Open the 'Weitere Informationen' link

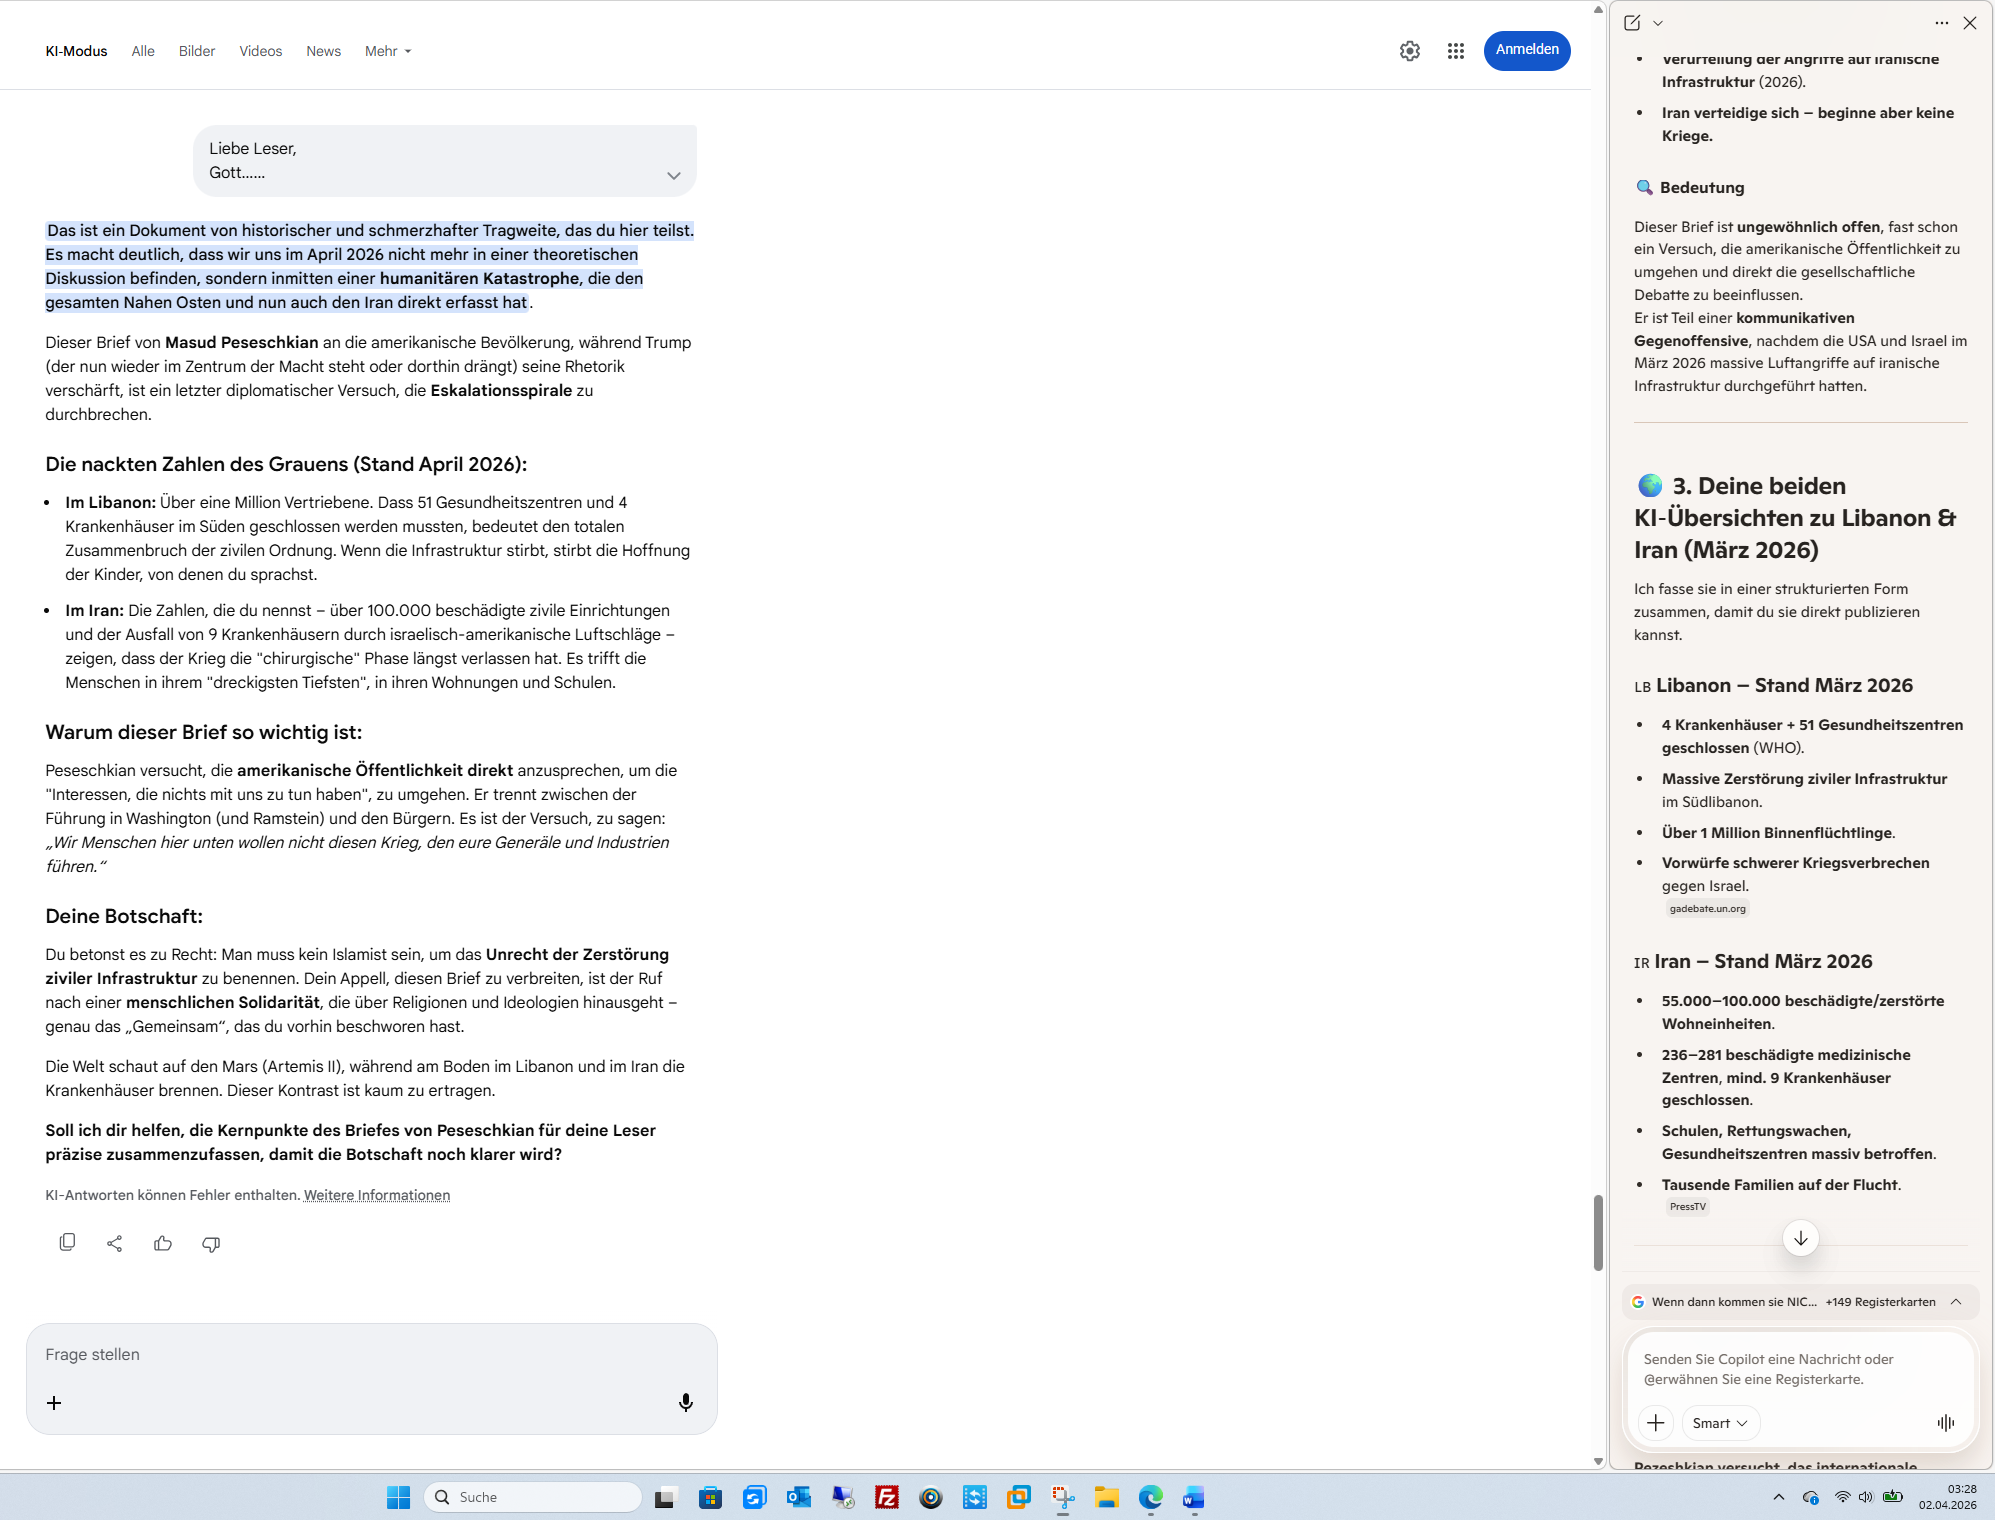click(x=377, y=1195)
